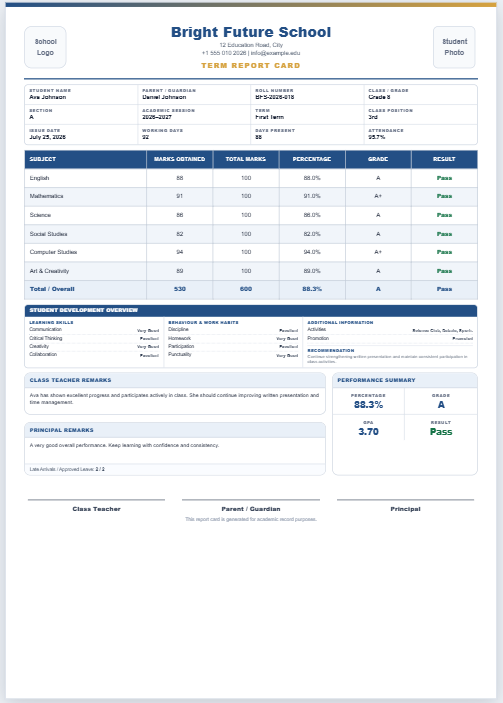Click the Late Arrivals / Approved Leave line
Screen dimensions: 503x703
tap(67, 469)
